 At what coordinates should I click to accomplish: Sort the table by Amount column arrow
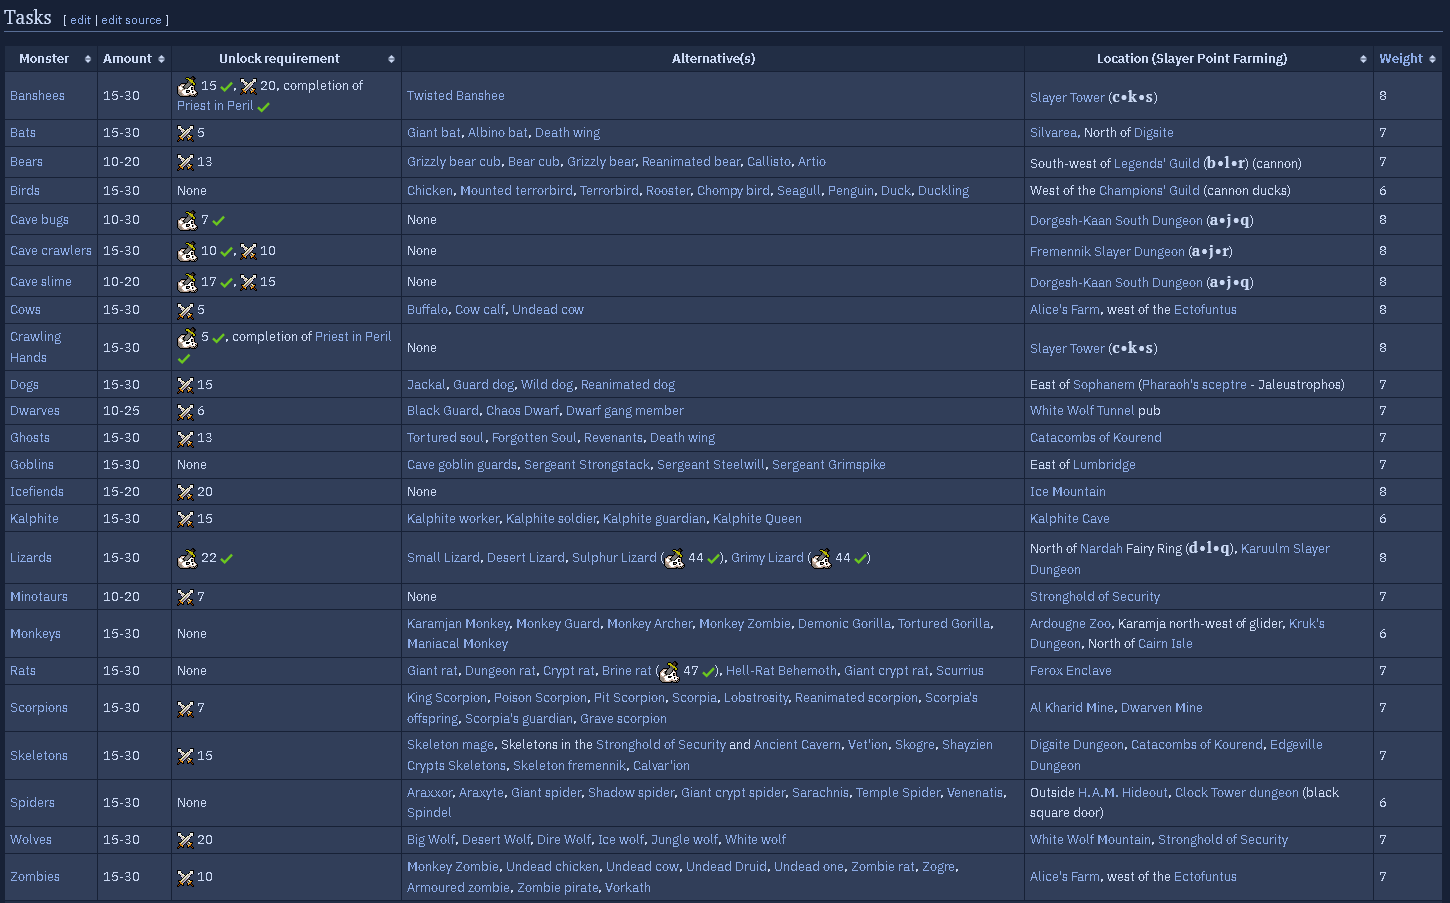tap(161, 59)
